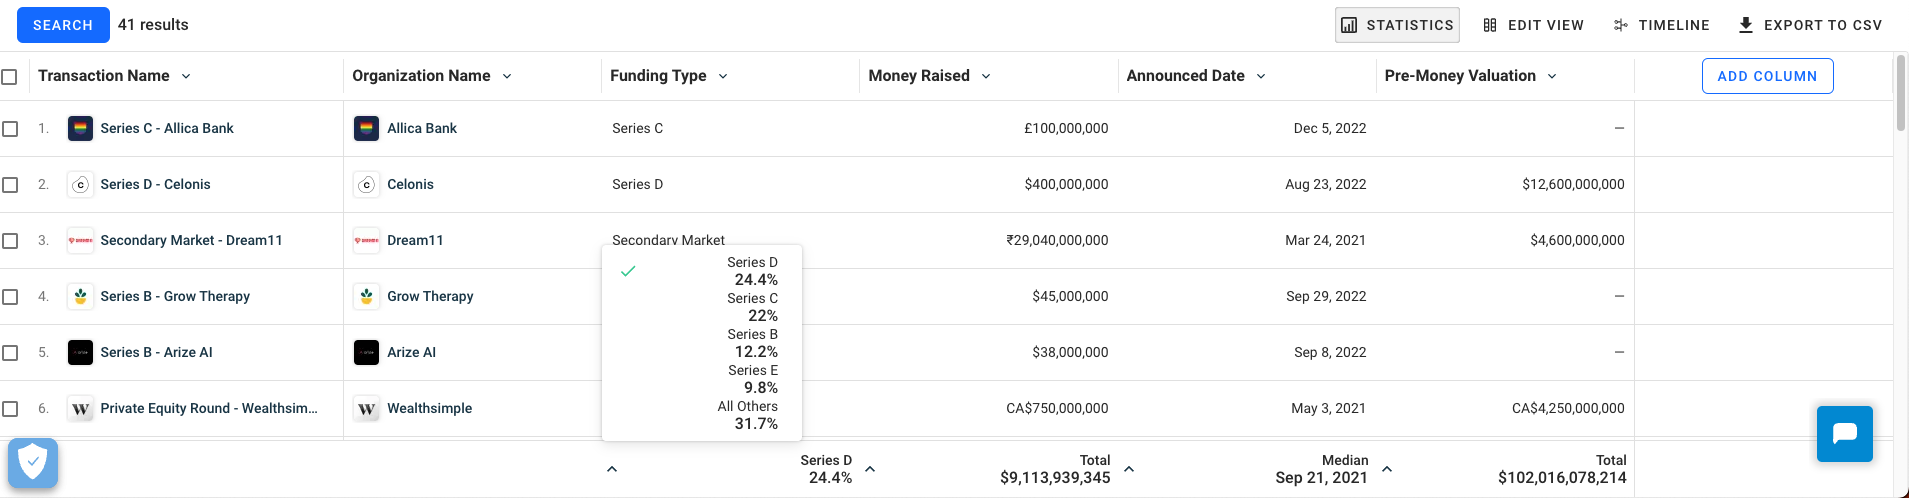This screenshot has height=498, width=1909.
Task: Open the Funding Type column dropdown
Action: (x=723, y=77)
